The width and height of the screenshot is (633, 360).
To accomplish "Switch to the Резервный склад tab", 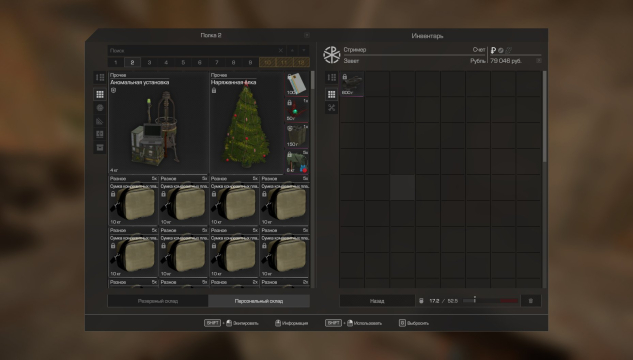I will (x=158, y=301).
